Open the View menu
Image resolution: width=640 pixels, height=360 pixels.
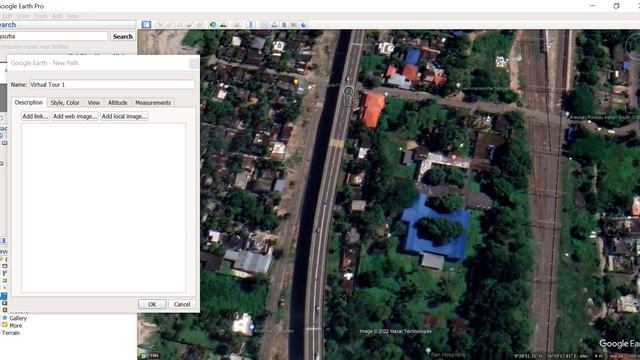[23, 16]
